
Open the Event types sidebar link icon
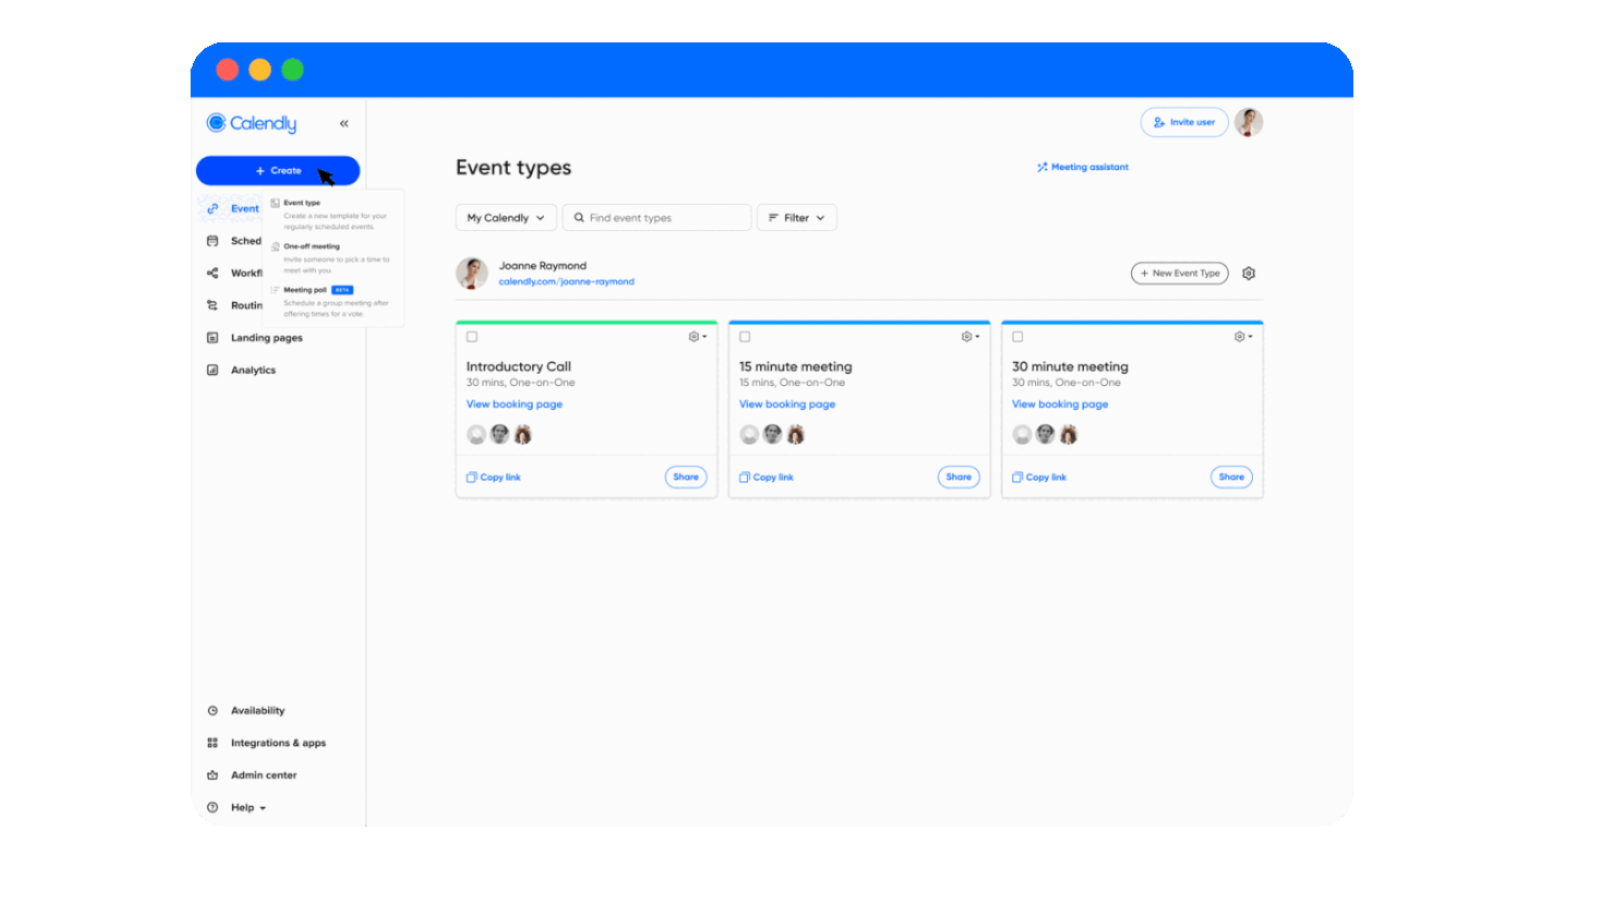pos(212,209)
